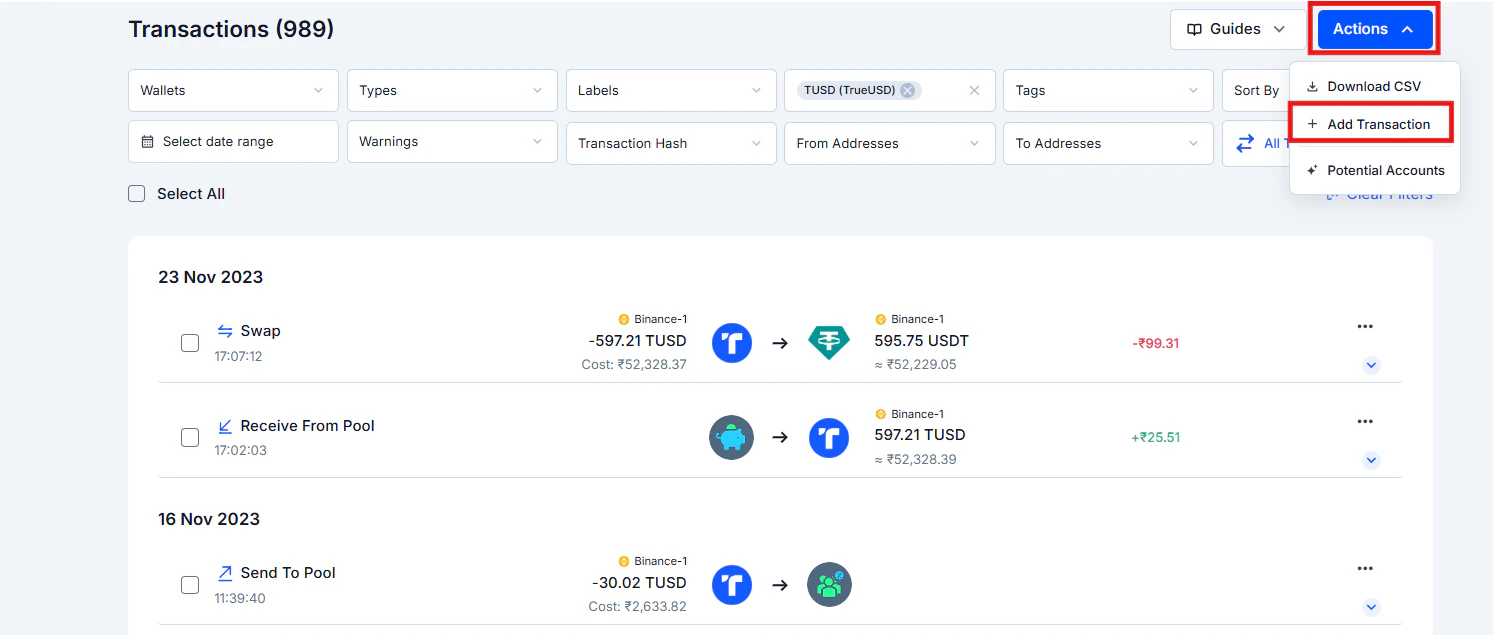The height and width of the screenshot is (635, 1493).
Task: Open the Select date range picker
Action: click(233, 142)
